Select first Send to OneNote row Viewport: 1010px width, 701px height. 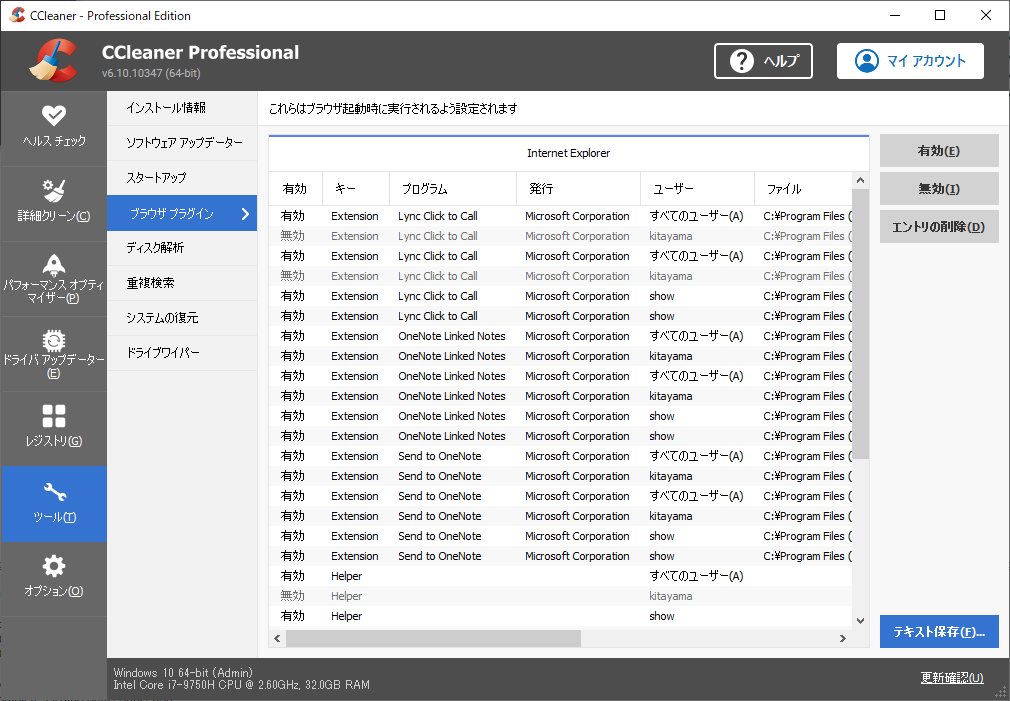click(x=560, y=456)
